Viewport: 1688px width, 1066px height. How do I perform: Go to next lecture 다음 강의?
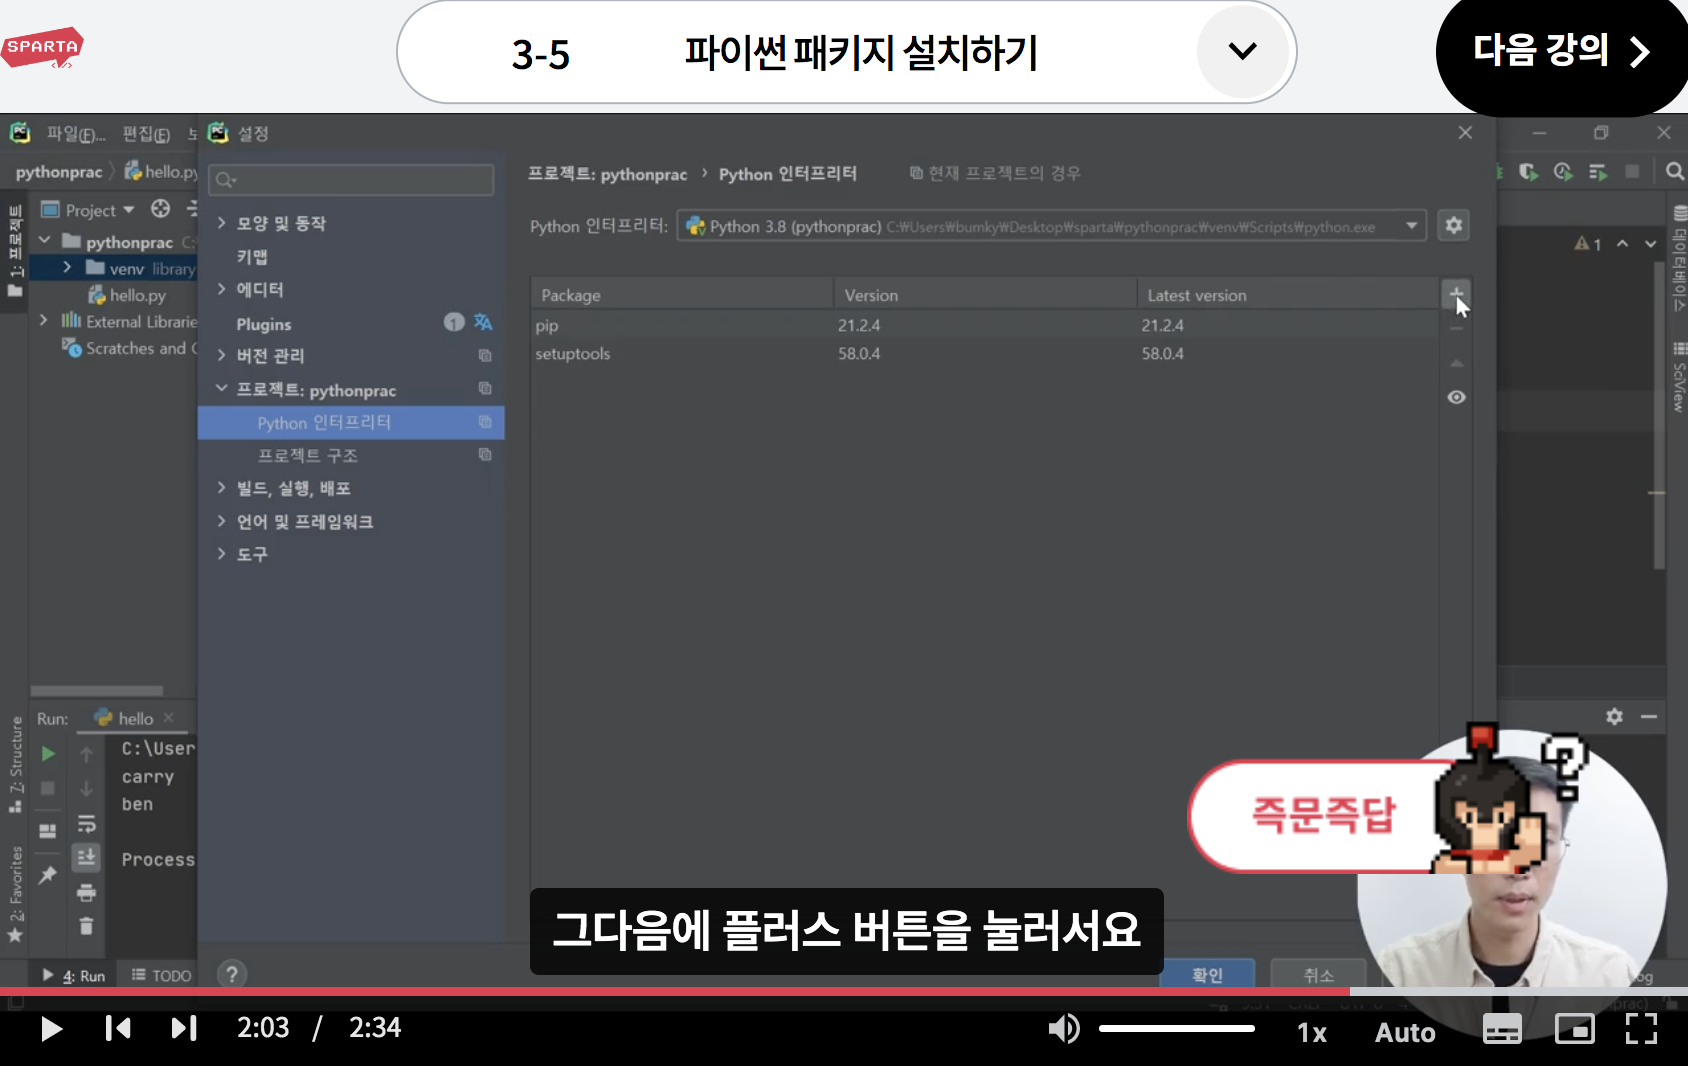pos(1562,50)
